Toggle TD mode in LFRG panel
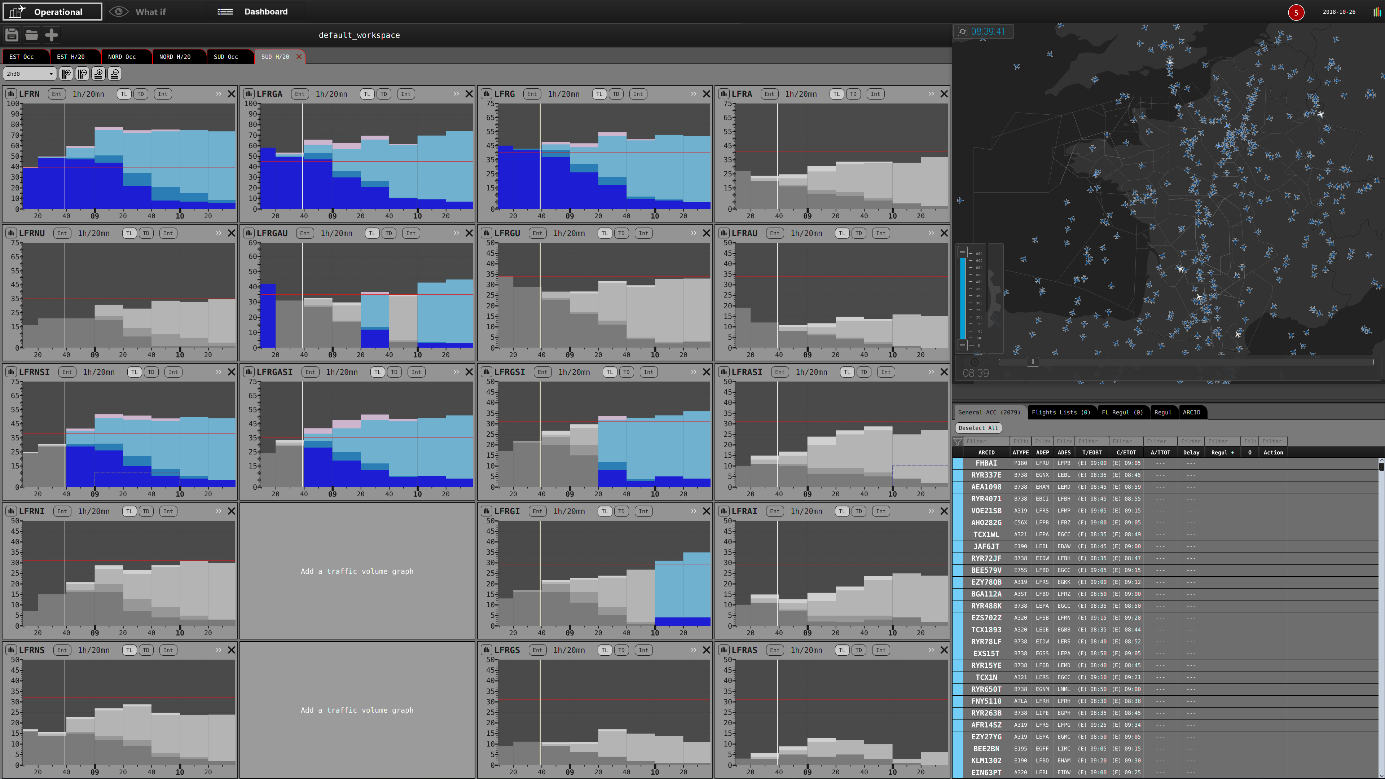 click(615, 94)
